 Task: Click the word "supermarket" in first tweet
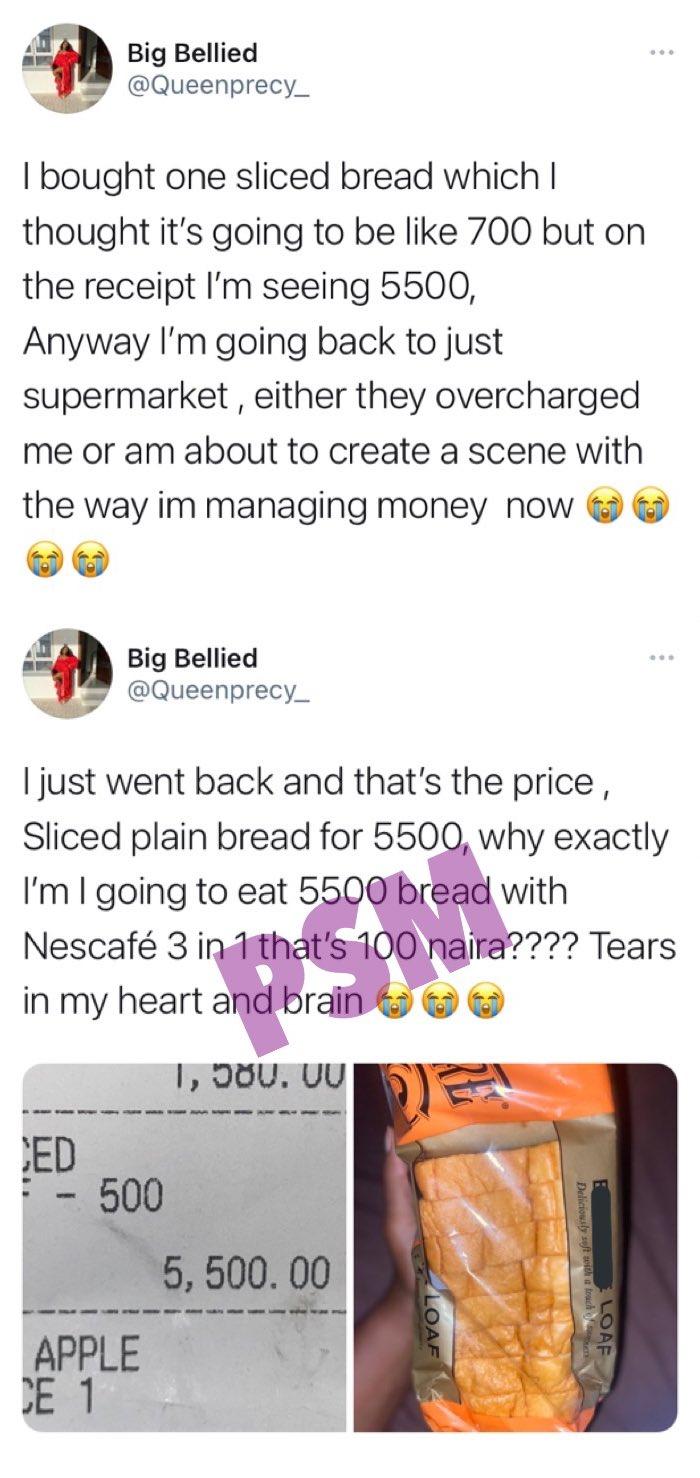tap(126, 397)
